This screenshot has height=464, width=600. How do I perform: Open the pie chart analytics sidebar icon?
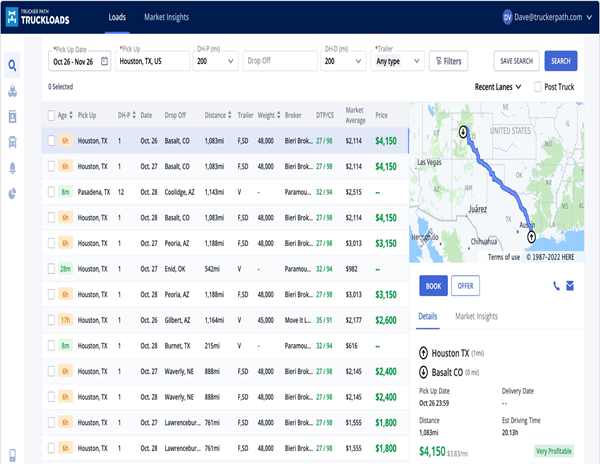click(12, 192)
